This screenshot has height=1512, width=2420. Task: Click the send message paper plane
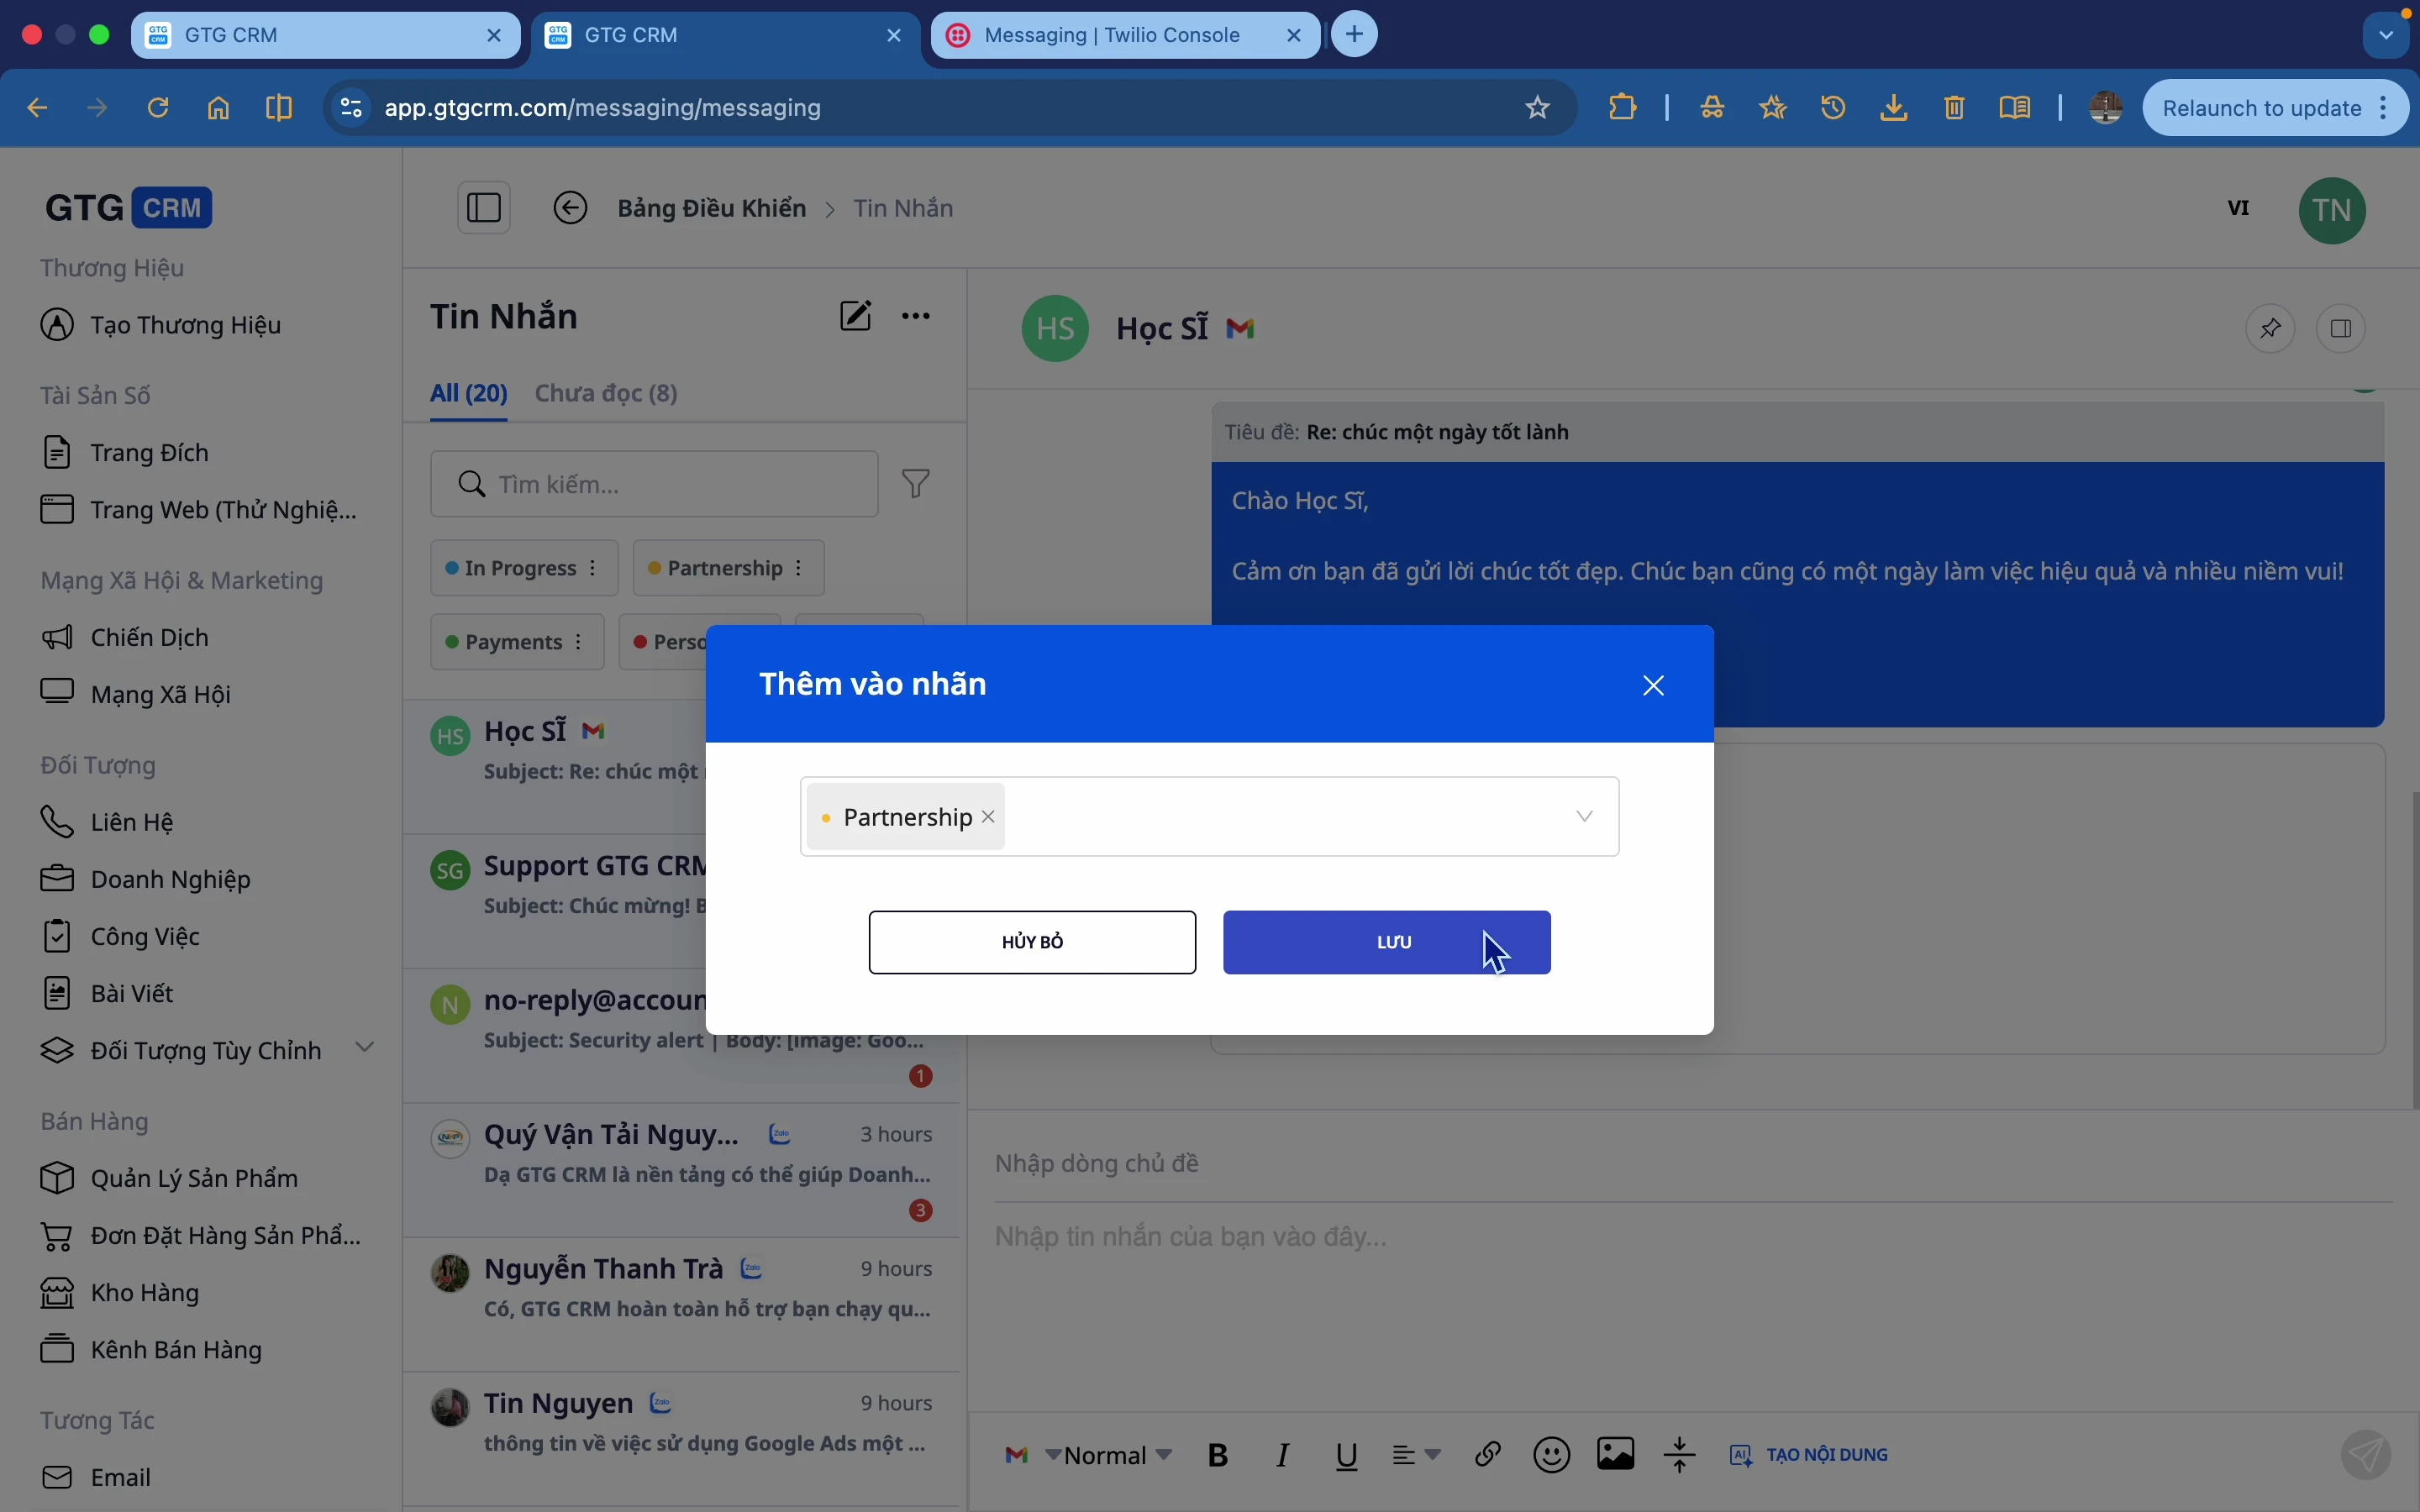point(2367,1455)
